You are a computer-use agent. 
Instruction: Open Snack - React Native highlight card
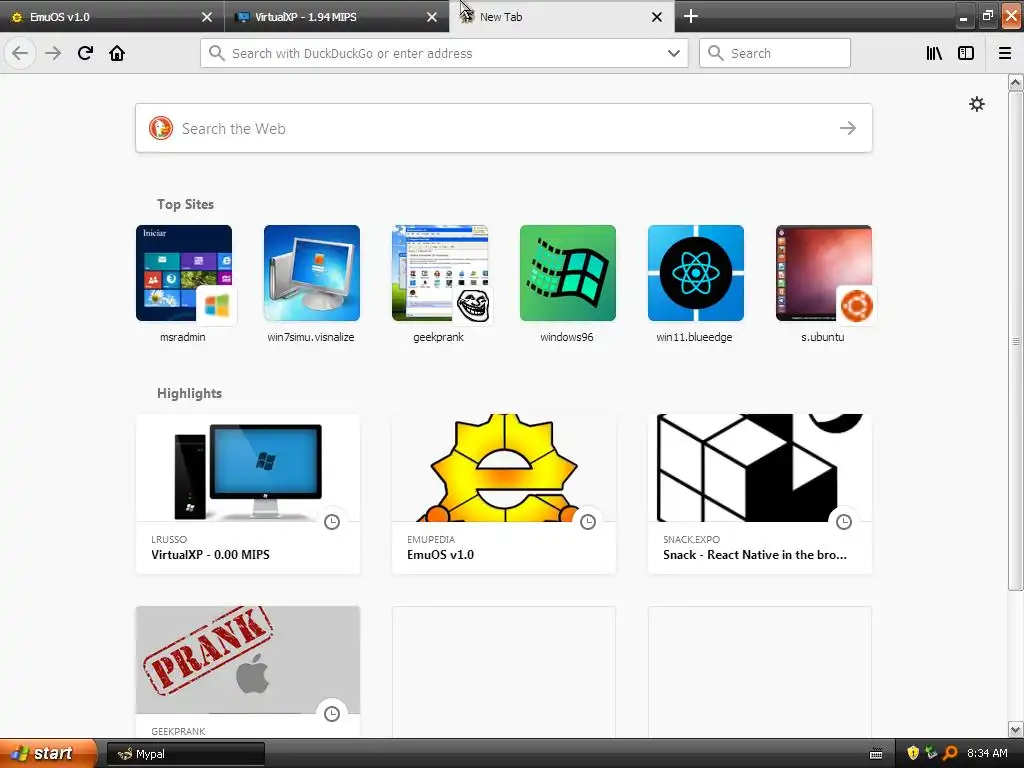point(760,494)
